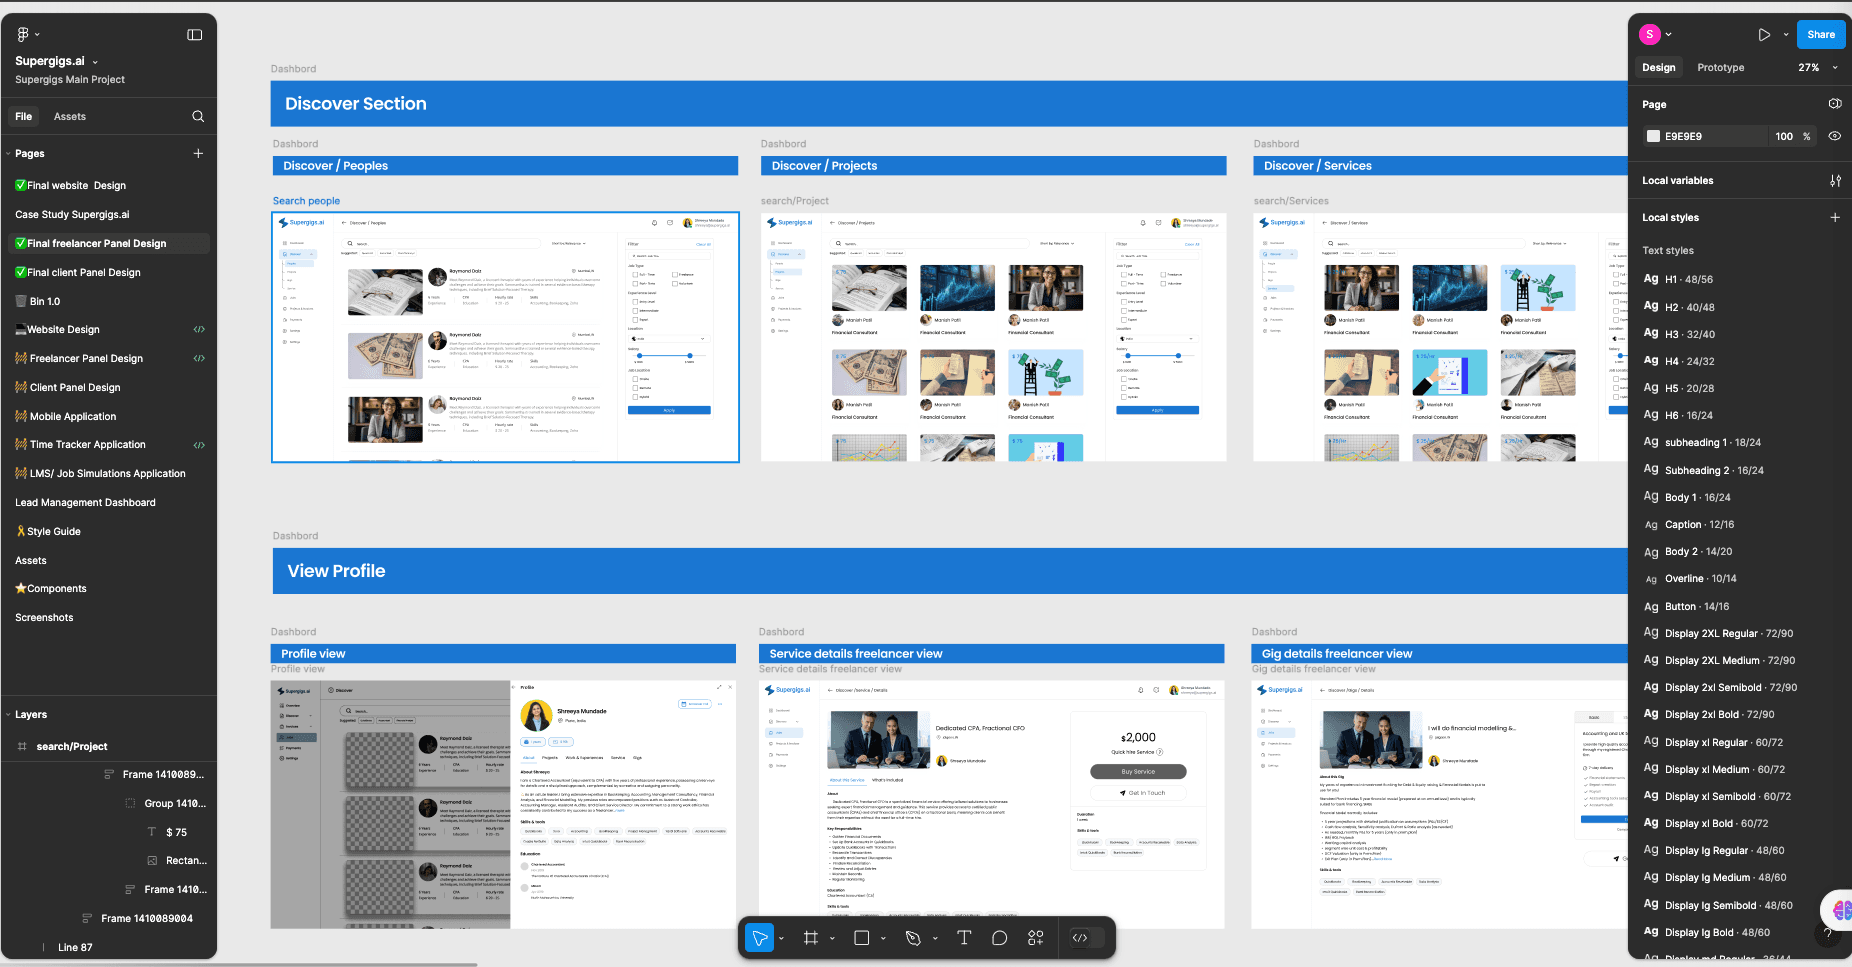Switch to the Assets tab
The height and width of the screenshot is (967, 1852).
(x=70, y=116)
